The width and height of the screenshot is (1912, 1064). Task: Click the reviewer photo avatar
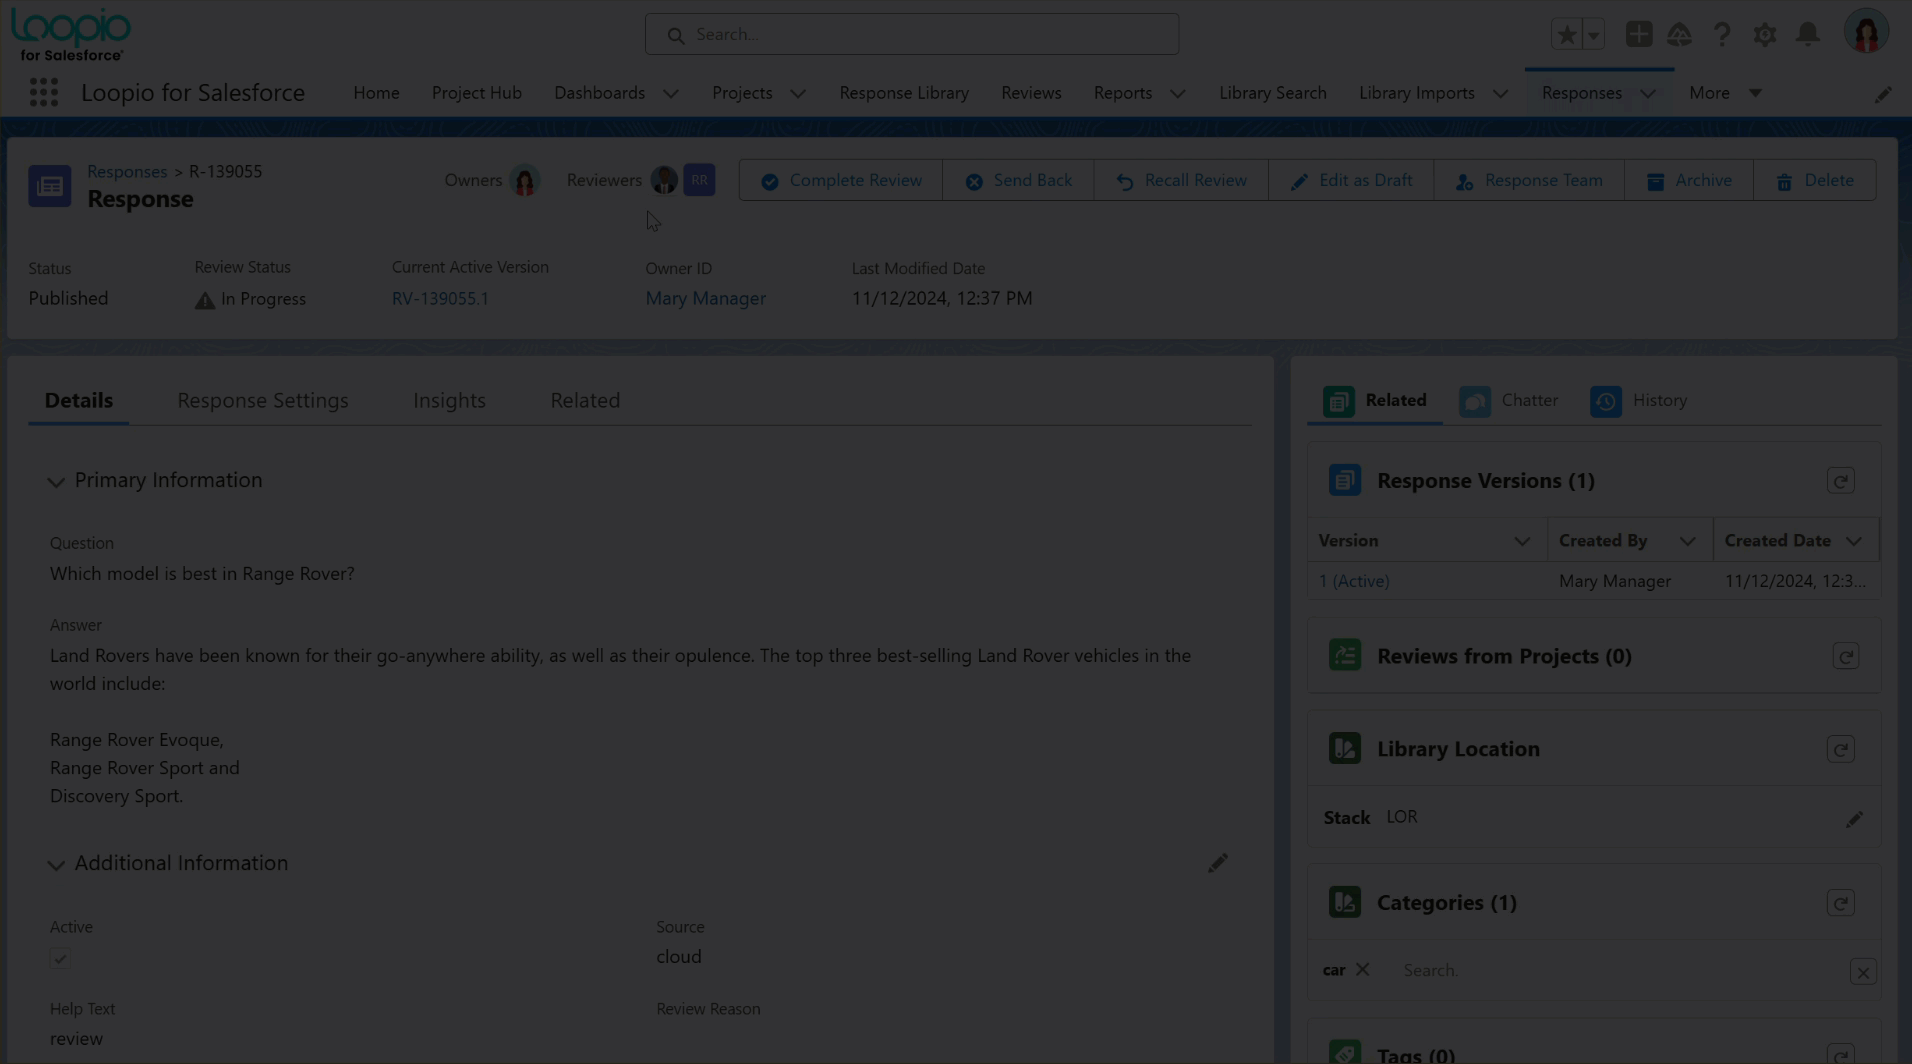tap(664, 180)
